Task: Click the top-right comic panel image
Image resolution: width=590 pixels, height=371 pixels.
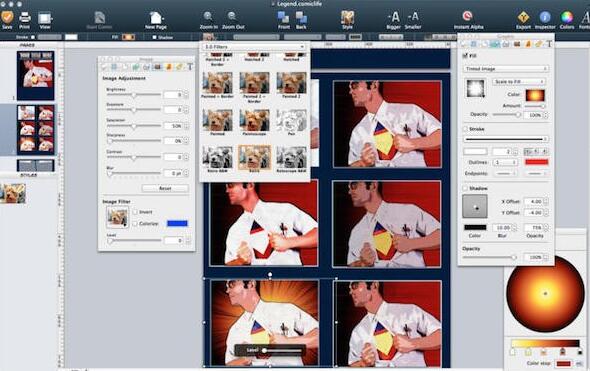Action: (x=387, y=124)
